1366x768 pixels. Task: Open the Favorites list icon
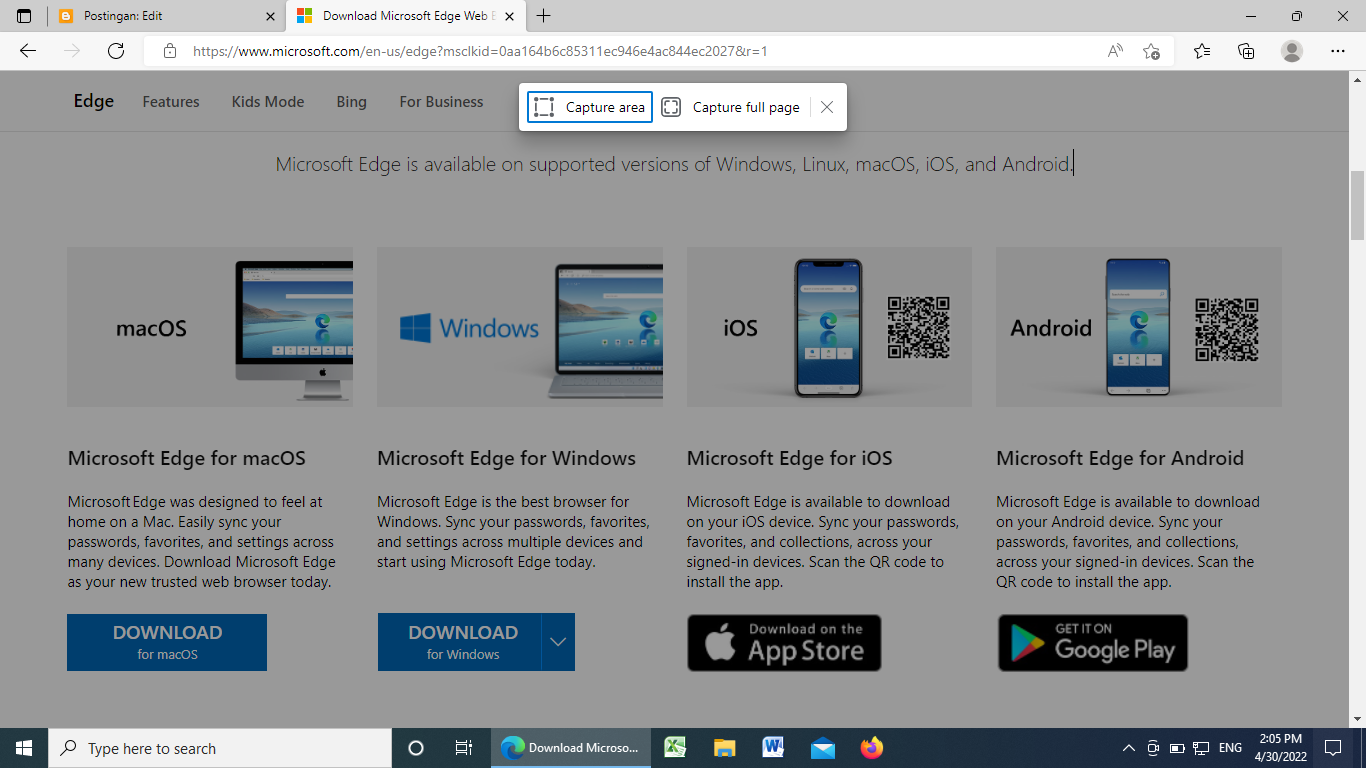tap(1202, 51)
